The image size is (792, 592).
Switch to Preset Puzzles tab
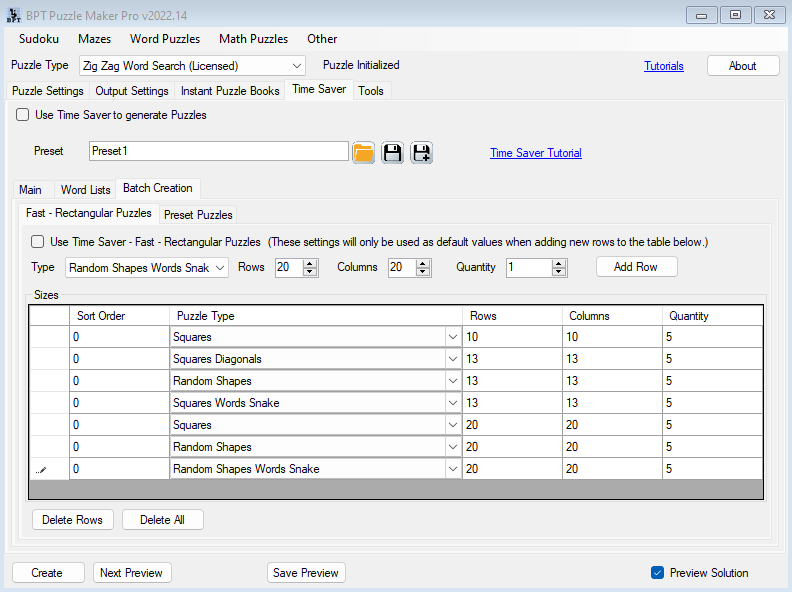(x=198, y=215)
